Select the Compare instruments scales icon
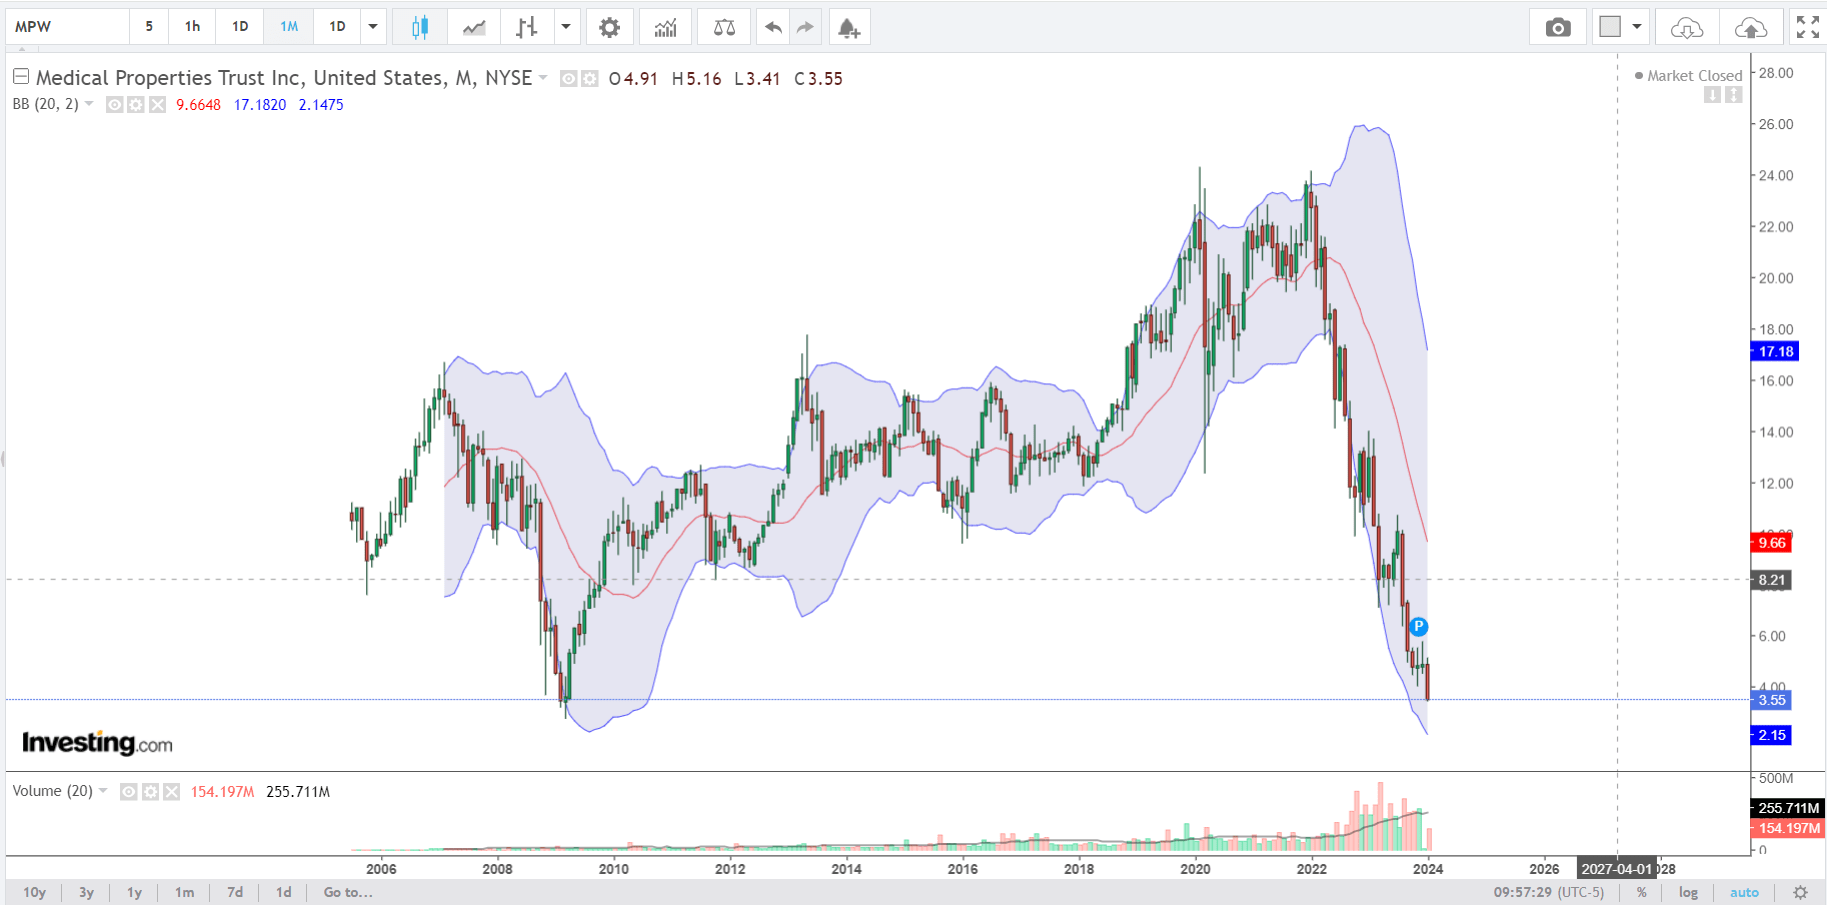 723,26
